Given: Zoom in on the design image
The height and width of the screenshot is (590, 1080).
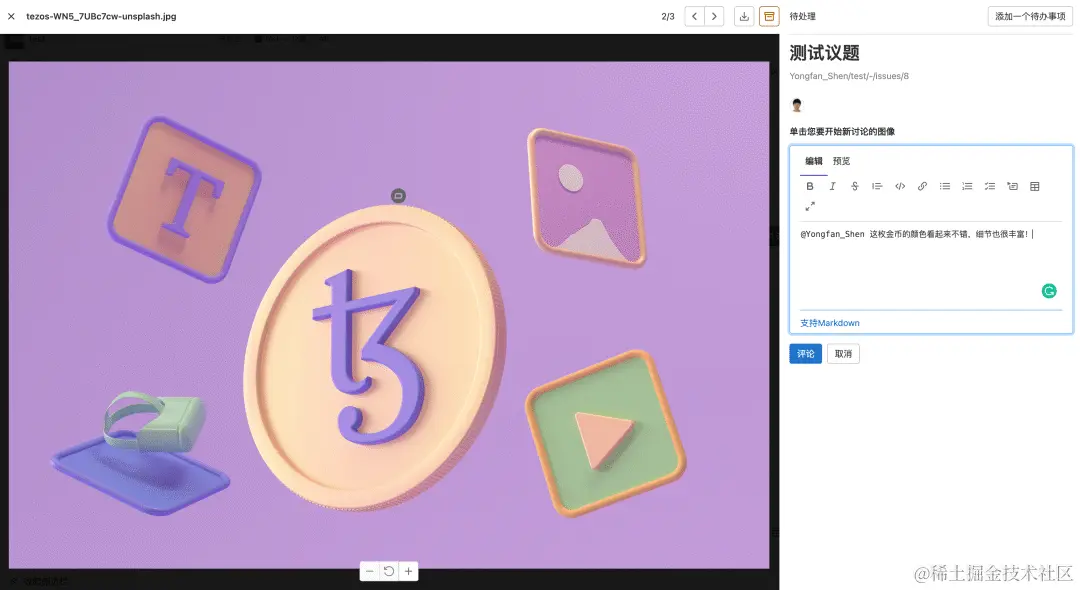Looking at the screenshot, I should pyautogui.click(x=408, y=571).
